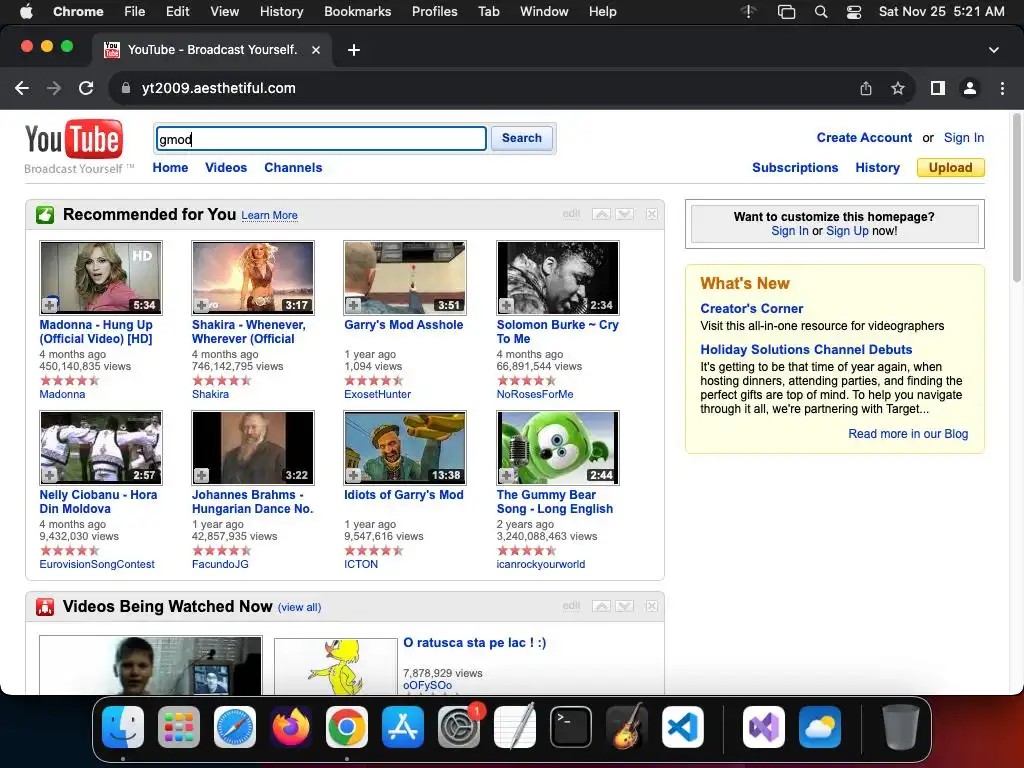The width and height of the screenshot is (1024, 768).
Task: Click red Videos Being Watched Now icon
Action: (45, 607)
